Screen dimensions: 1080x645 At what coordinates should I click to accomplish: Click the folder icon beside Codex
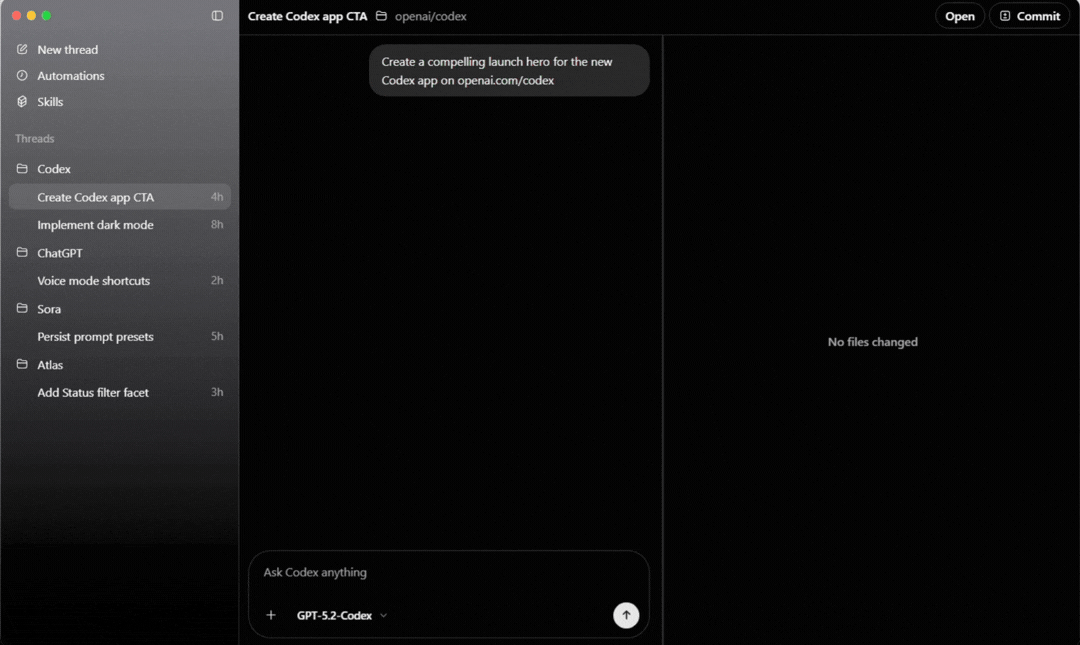(23, 168)
